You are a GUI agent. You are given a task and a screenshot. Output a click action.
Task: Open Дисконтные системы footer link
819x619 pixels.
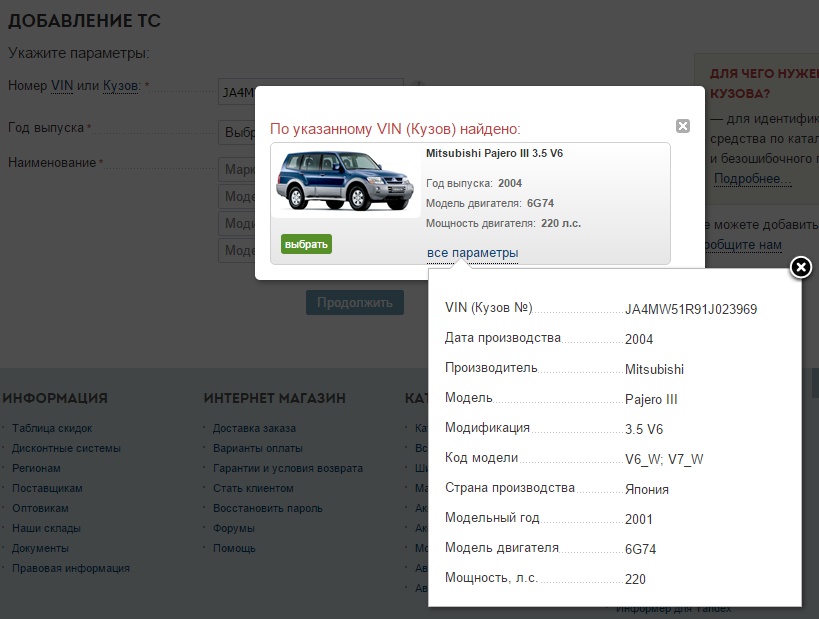tap(66, 448)
